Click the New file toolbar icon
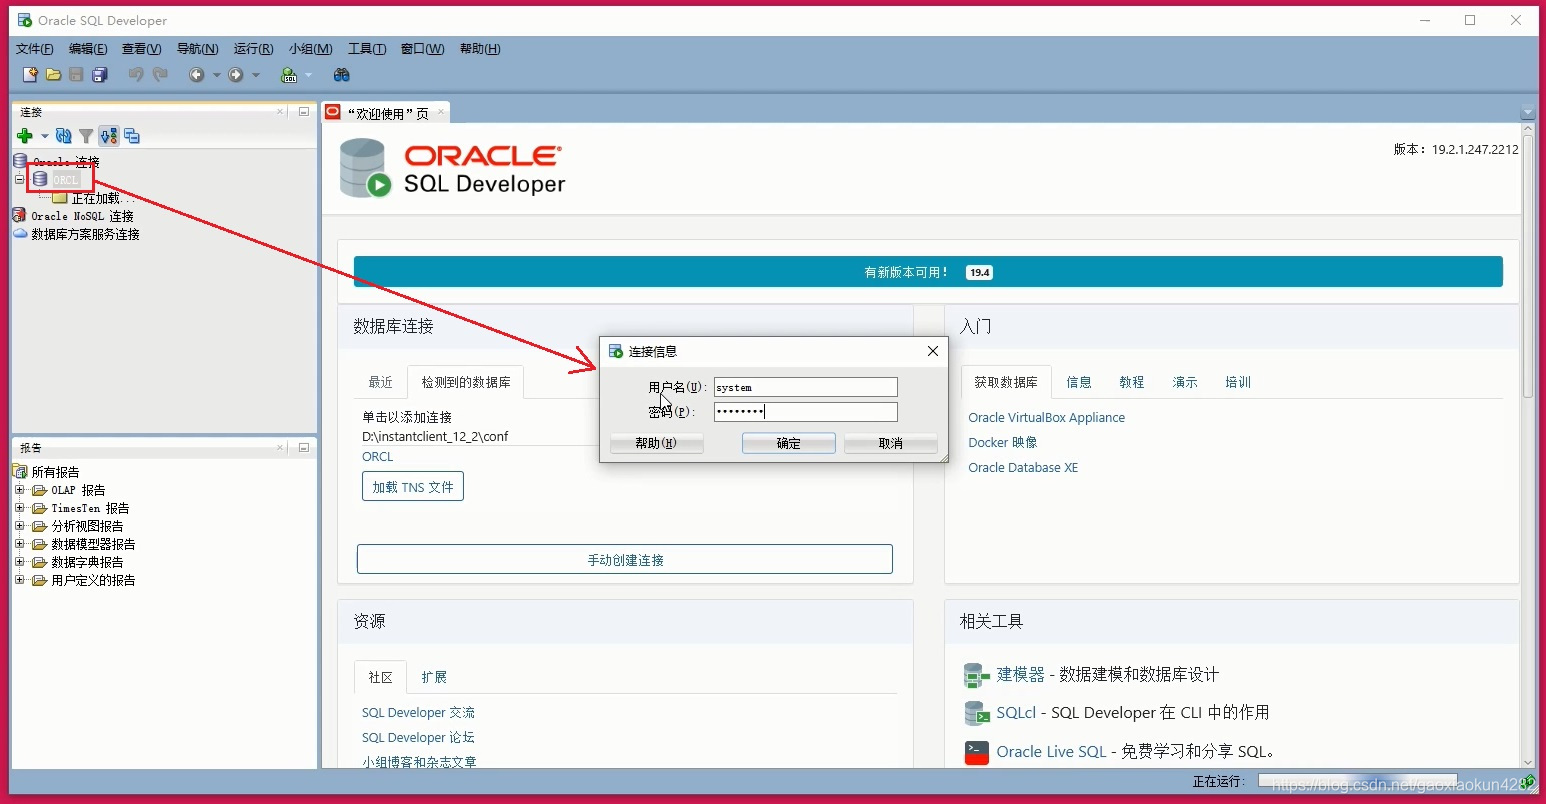 coord(30,75)
